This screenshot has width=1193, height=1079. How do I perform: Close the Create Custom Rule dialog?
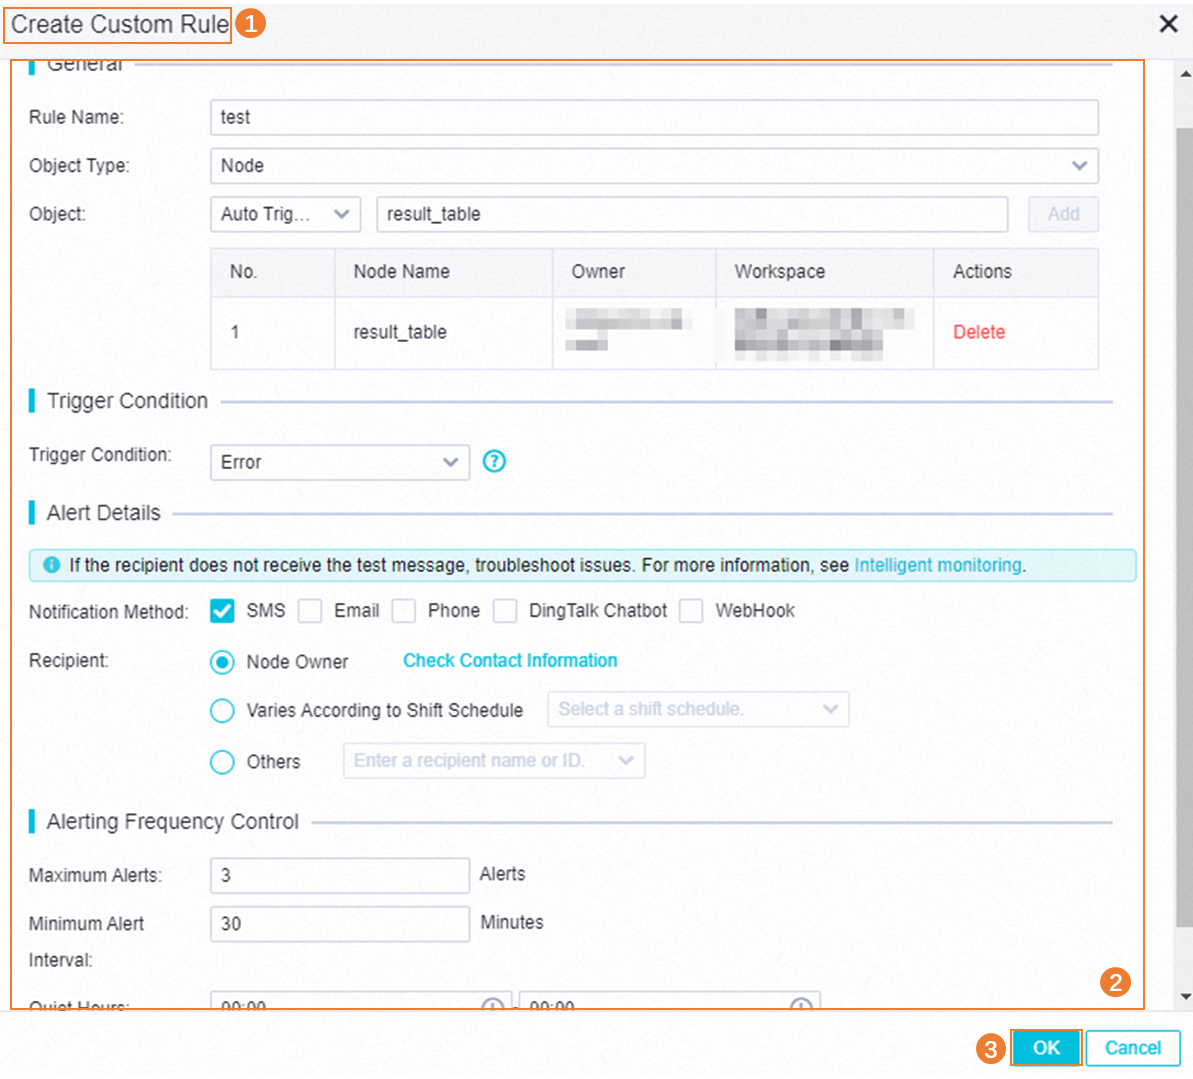click(x=1168, y=24)
